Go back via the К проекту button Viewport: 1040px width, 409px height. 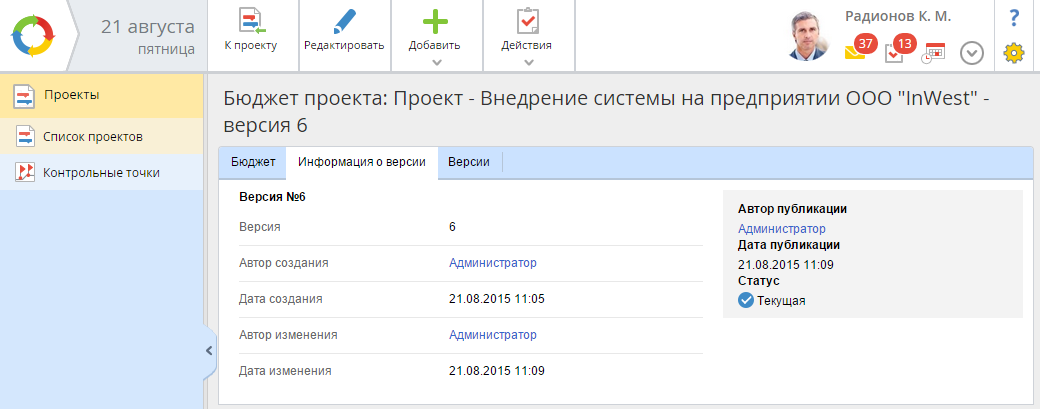[251, 31]
